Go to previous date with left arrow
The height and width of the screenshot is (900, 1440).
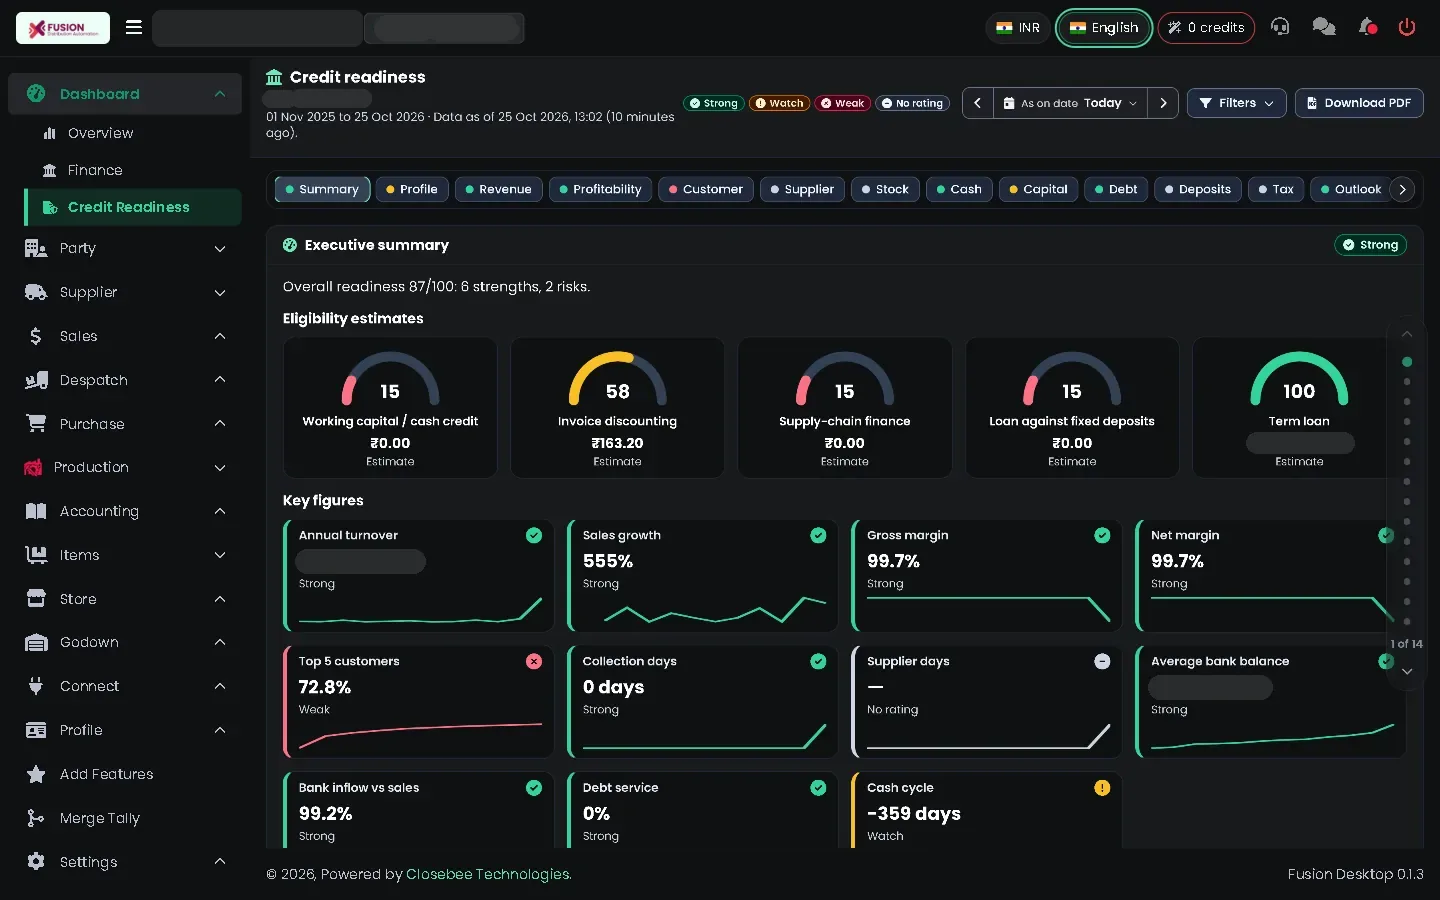click(978, 103)
